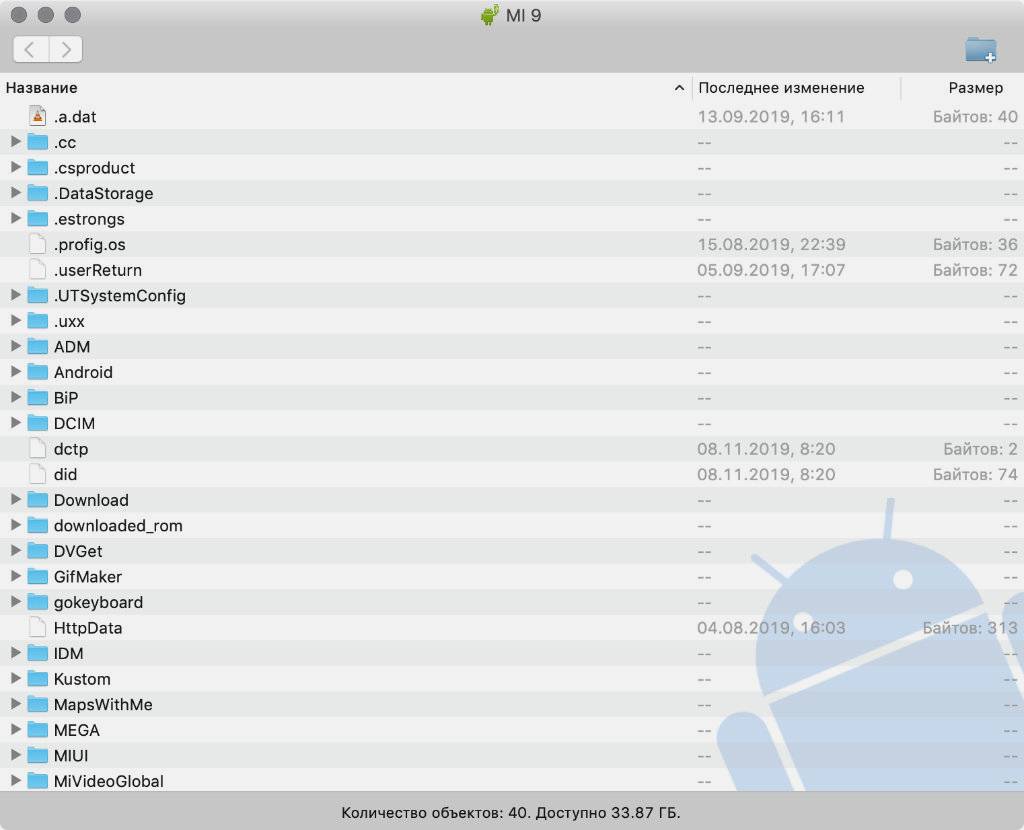Select the downloaded_rom folder name
Screen dimensions: 1024x830
coord(118,526)
